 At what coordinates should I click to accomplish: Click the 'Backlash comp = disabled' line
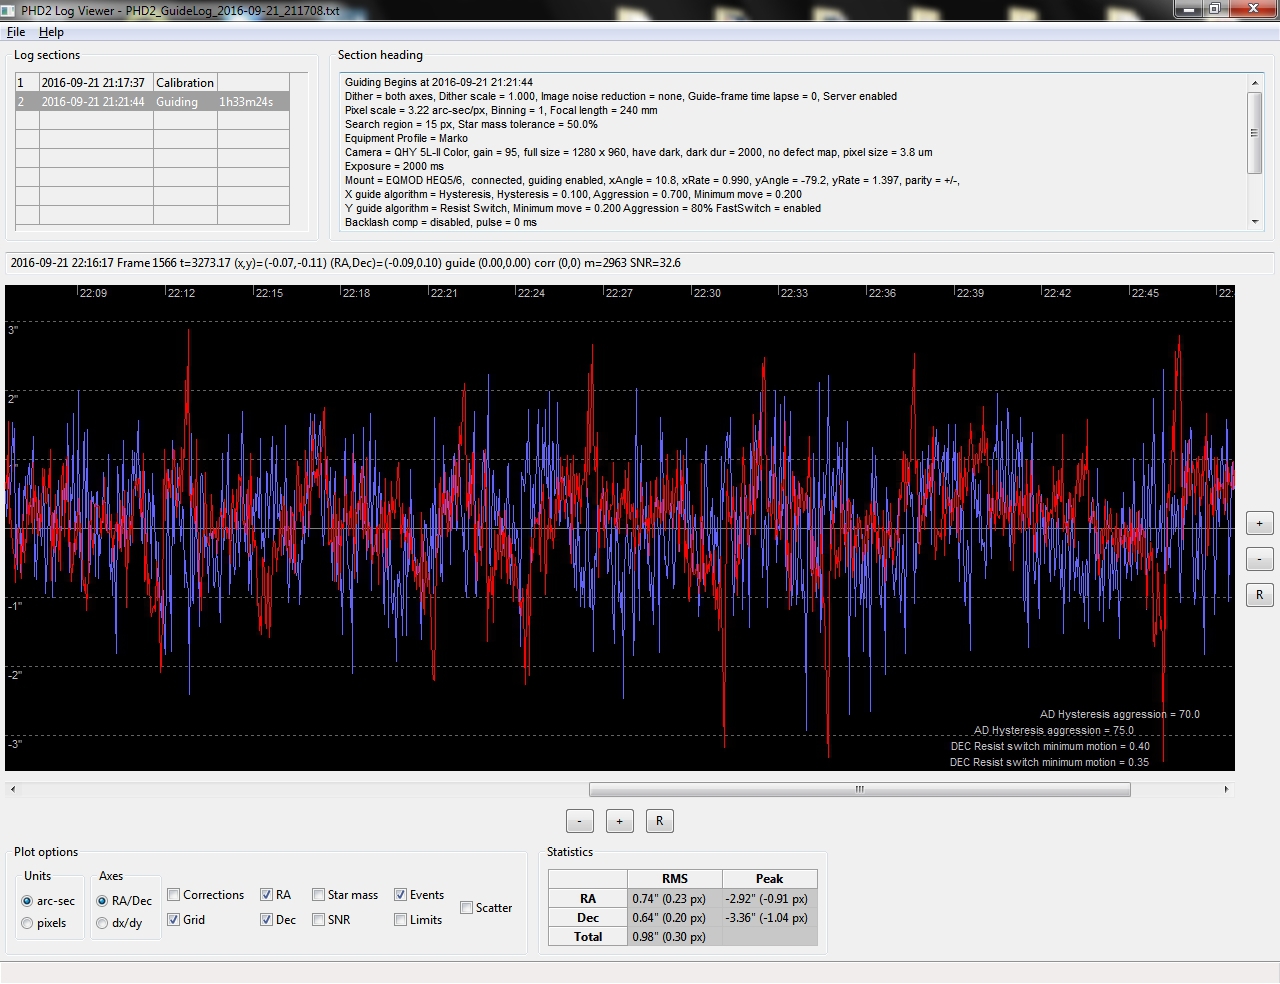(441, 222)
